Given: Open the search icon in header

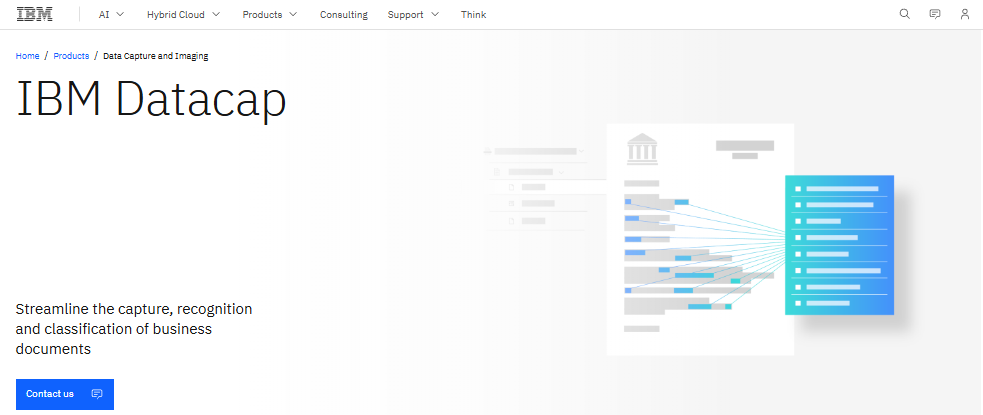Looking at the screenshot, I should point(905,14).
